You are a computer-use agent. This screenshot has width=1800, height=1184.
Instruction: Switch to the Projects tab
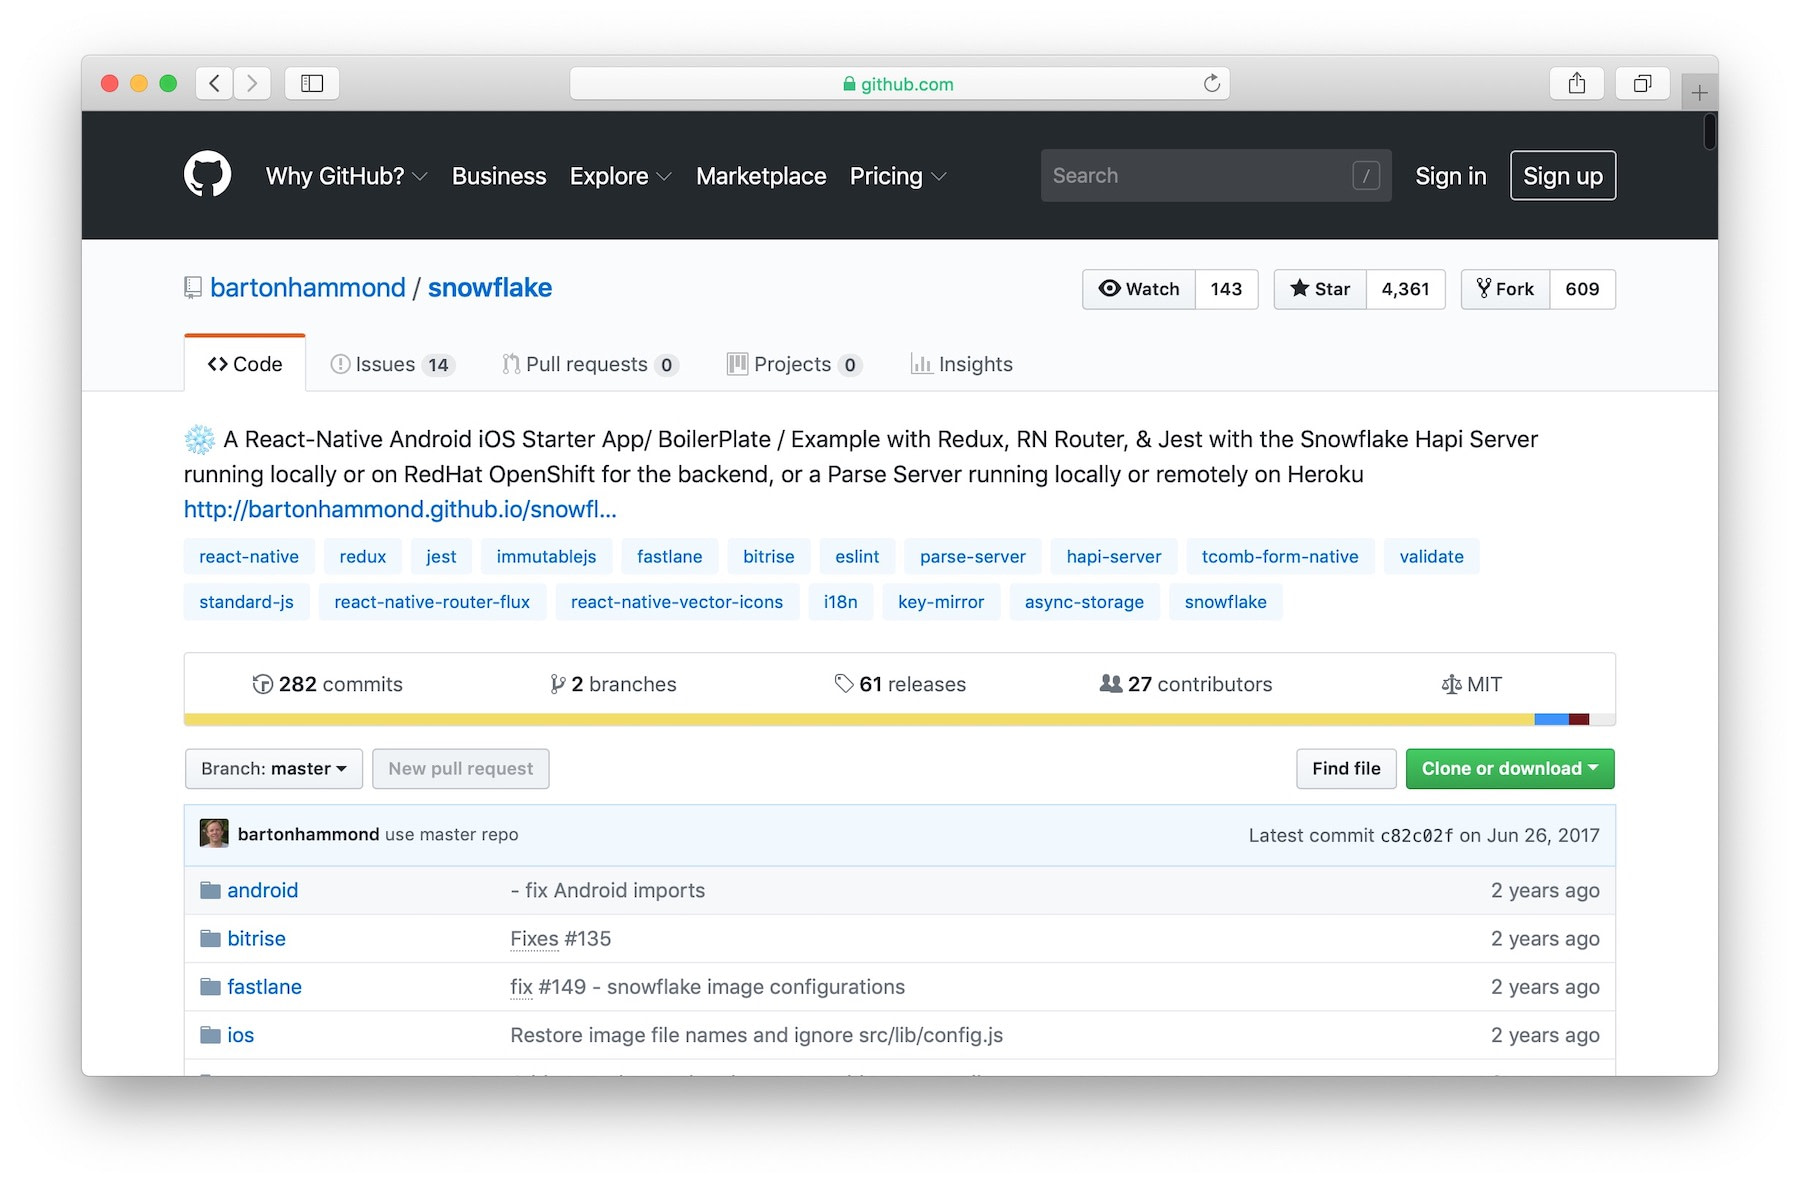tap(794, 364)
